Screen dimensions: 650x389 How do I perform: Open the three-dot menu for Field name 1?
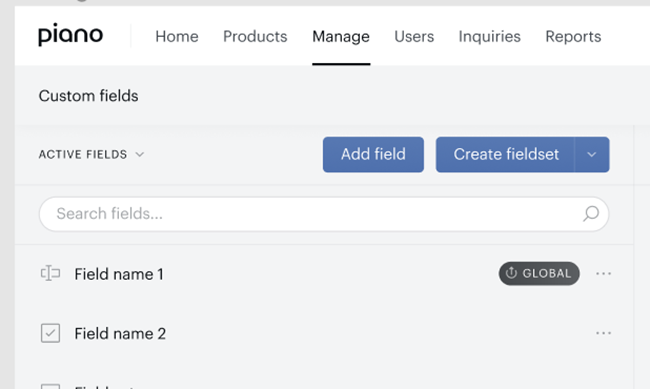(x=603, y=274)
